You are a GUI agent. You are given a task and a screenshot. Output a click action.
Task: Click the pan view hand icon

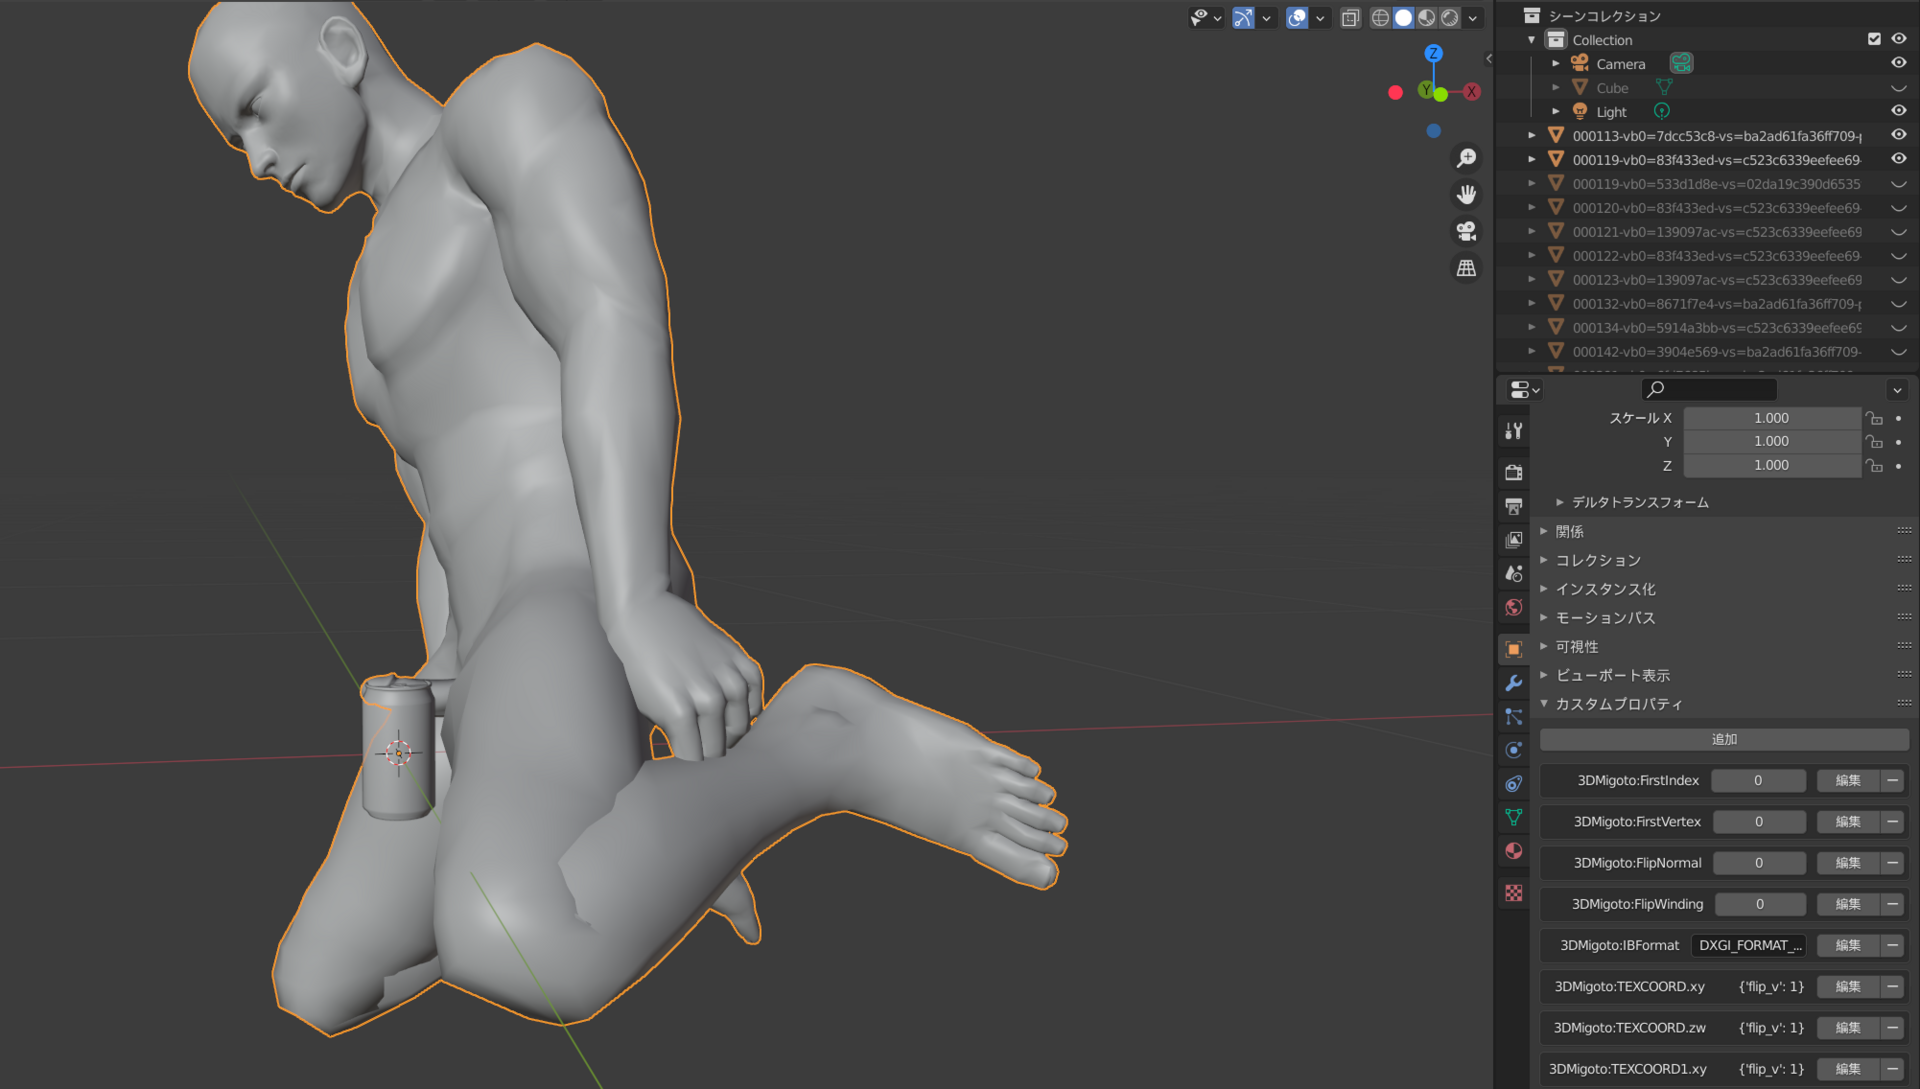[1466, 194]
